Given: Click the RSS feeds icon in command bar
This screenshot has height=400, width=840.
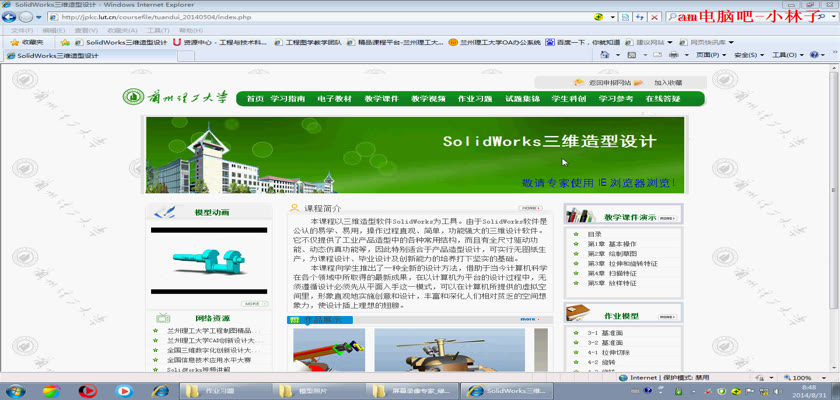Looking at the screenshot, I should click(x=632, y=55).
